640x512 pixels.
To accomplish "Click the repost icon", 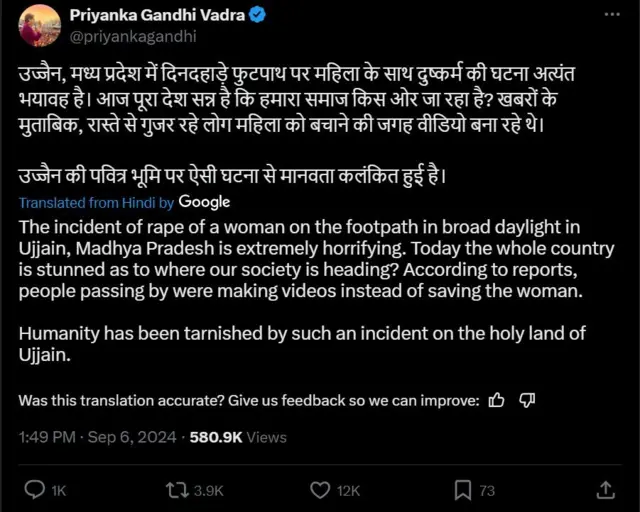I will click(177, 489).
